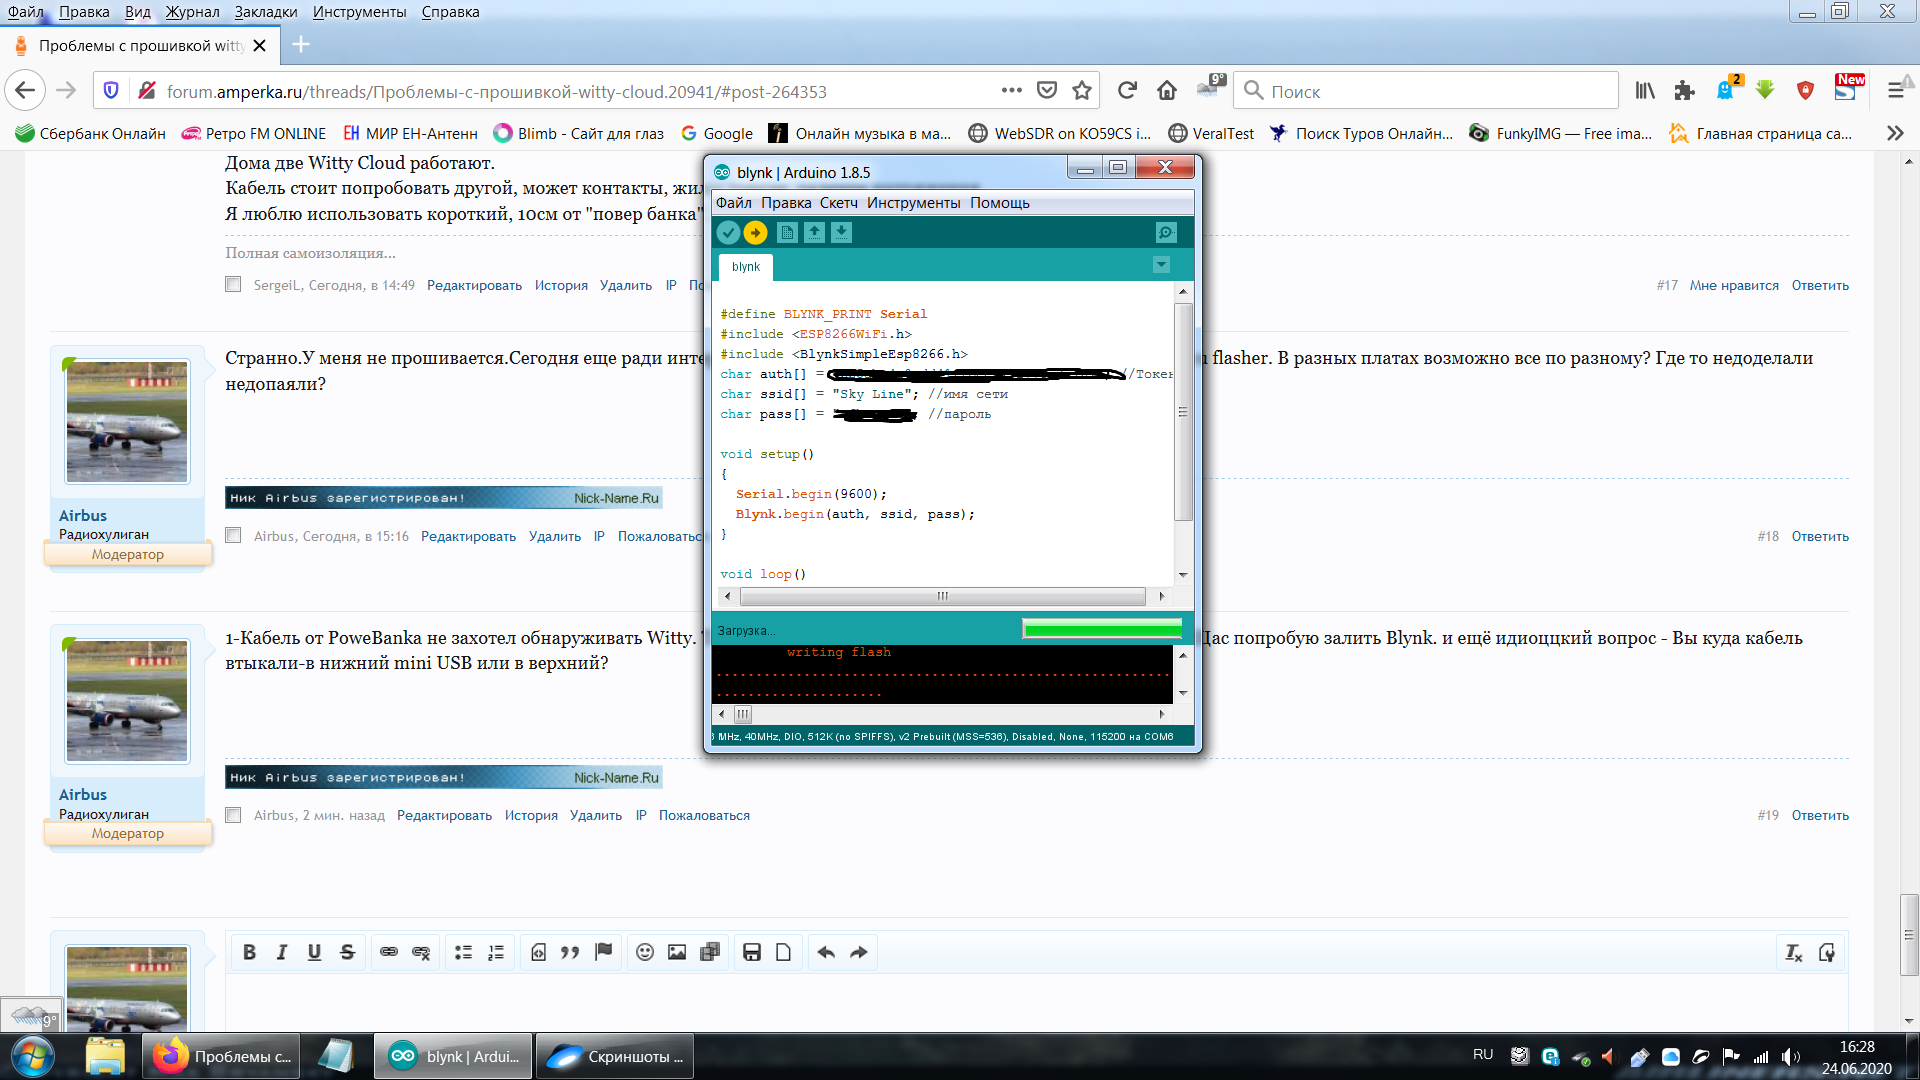Select the blynk sketch tab
This screenshot has width=1920, height=1080.
click(745, 267)
